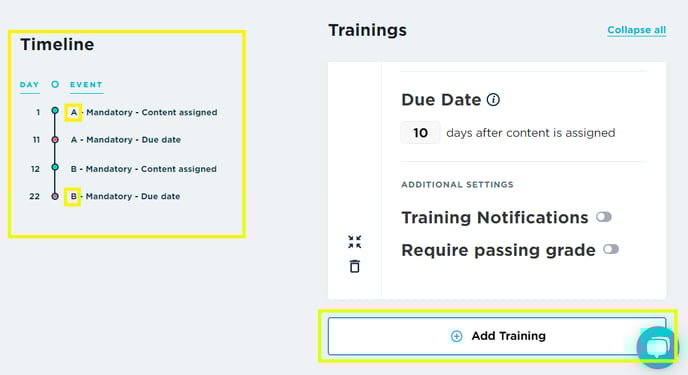Viewport: 688px width, 375px height.
Task: Click the plus icon in Add Training
Action: point(456,336)
